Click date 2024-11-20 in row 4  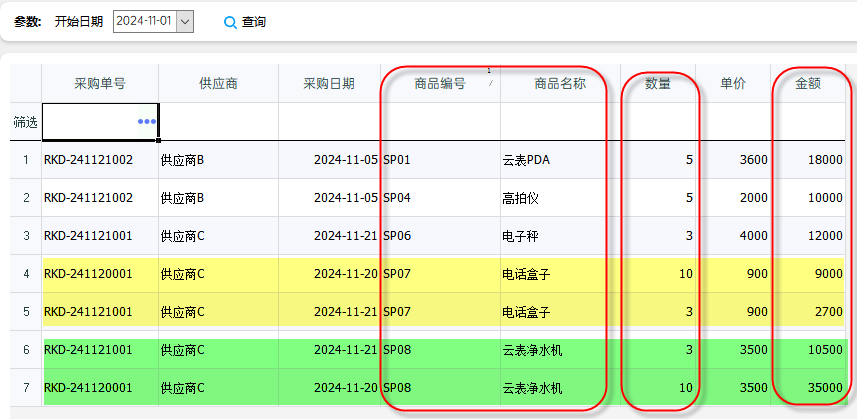click(345, 274)
